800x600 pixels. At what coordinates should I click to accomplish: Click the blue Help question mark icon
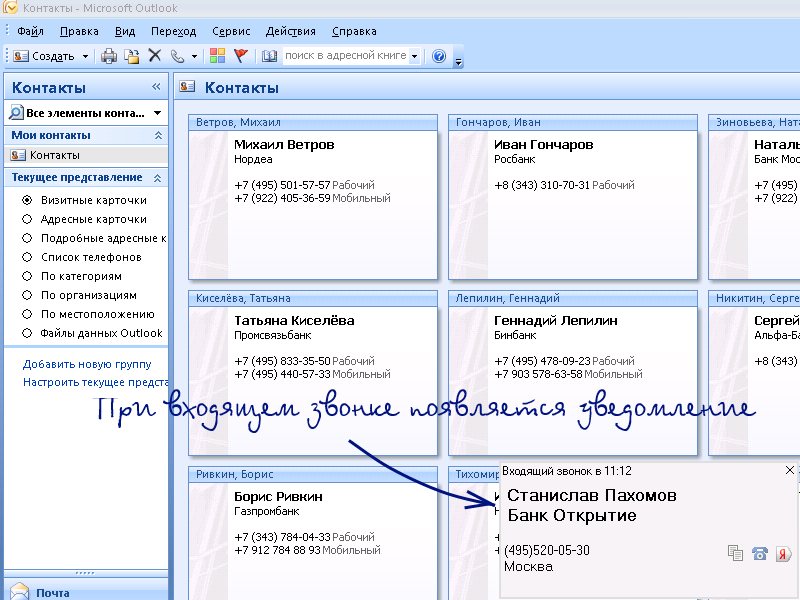[439, 56]
